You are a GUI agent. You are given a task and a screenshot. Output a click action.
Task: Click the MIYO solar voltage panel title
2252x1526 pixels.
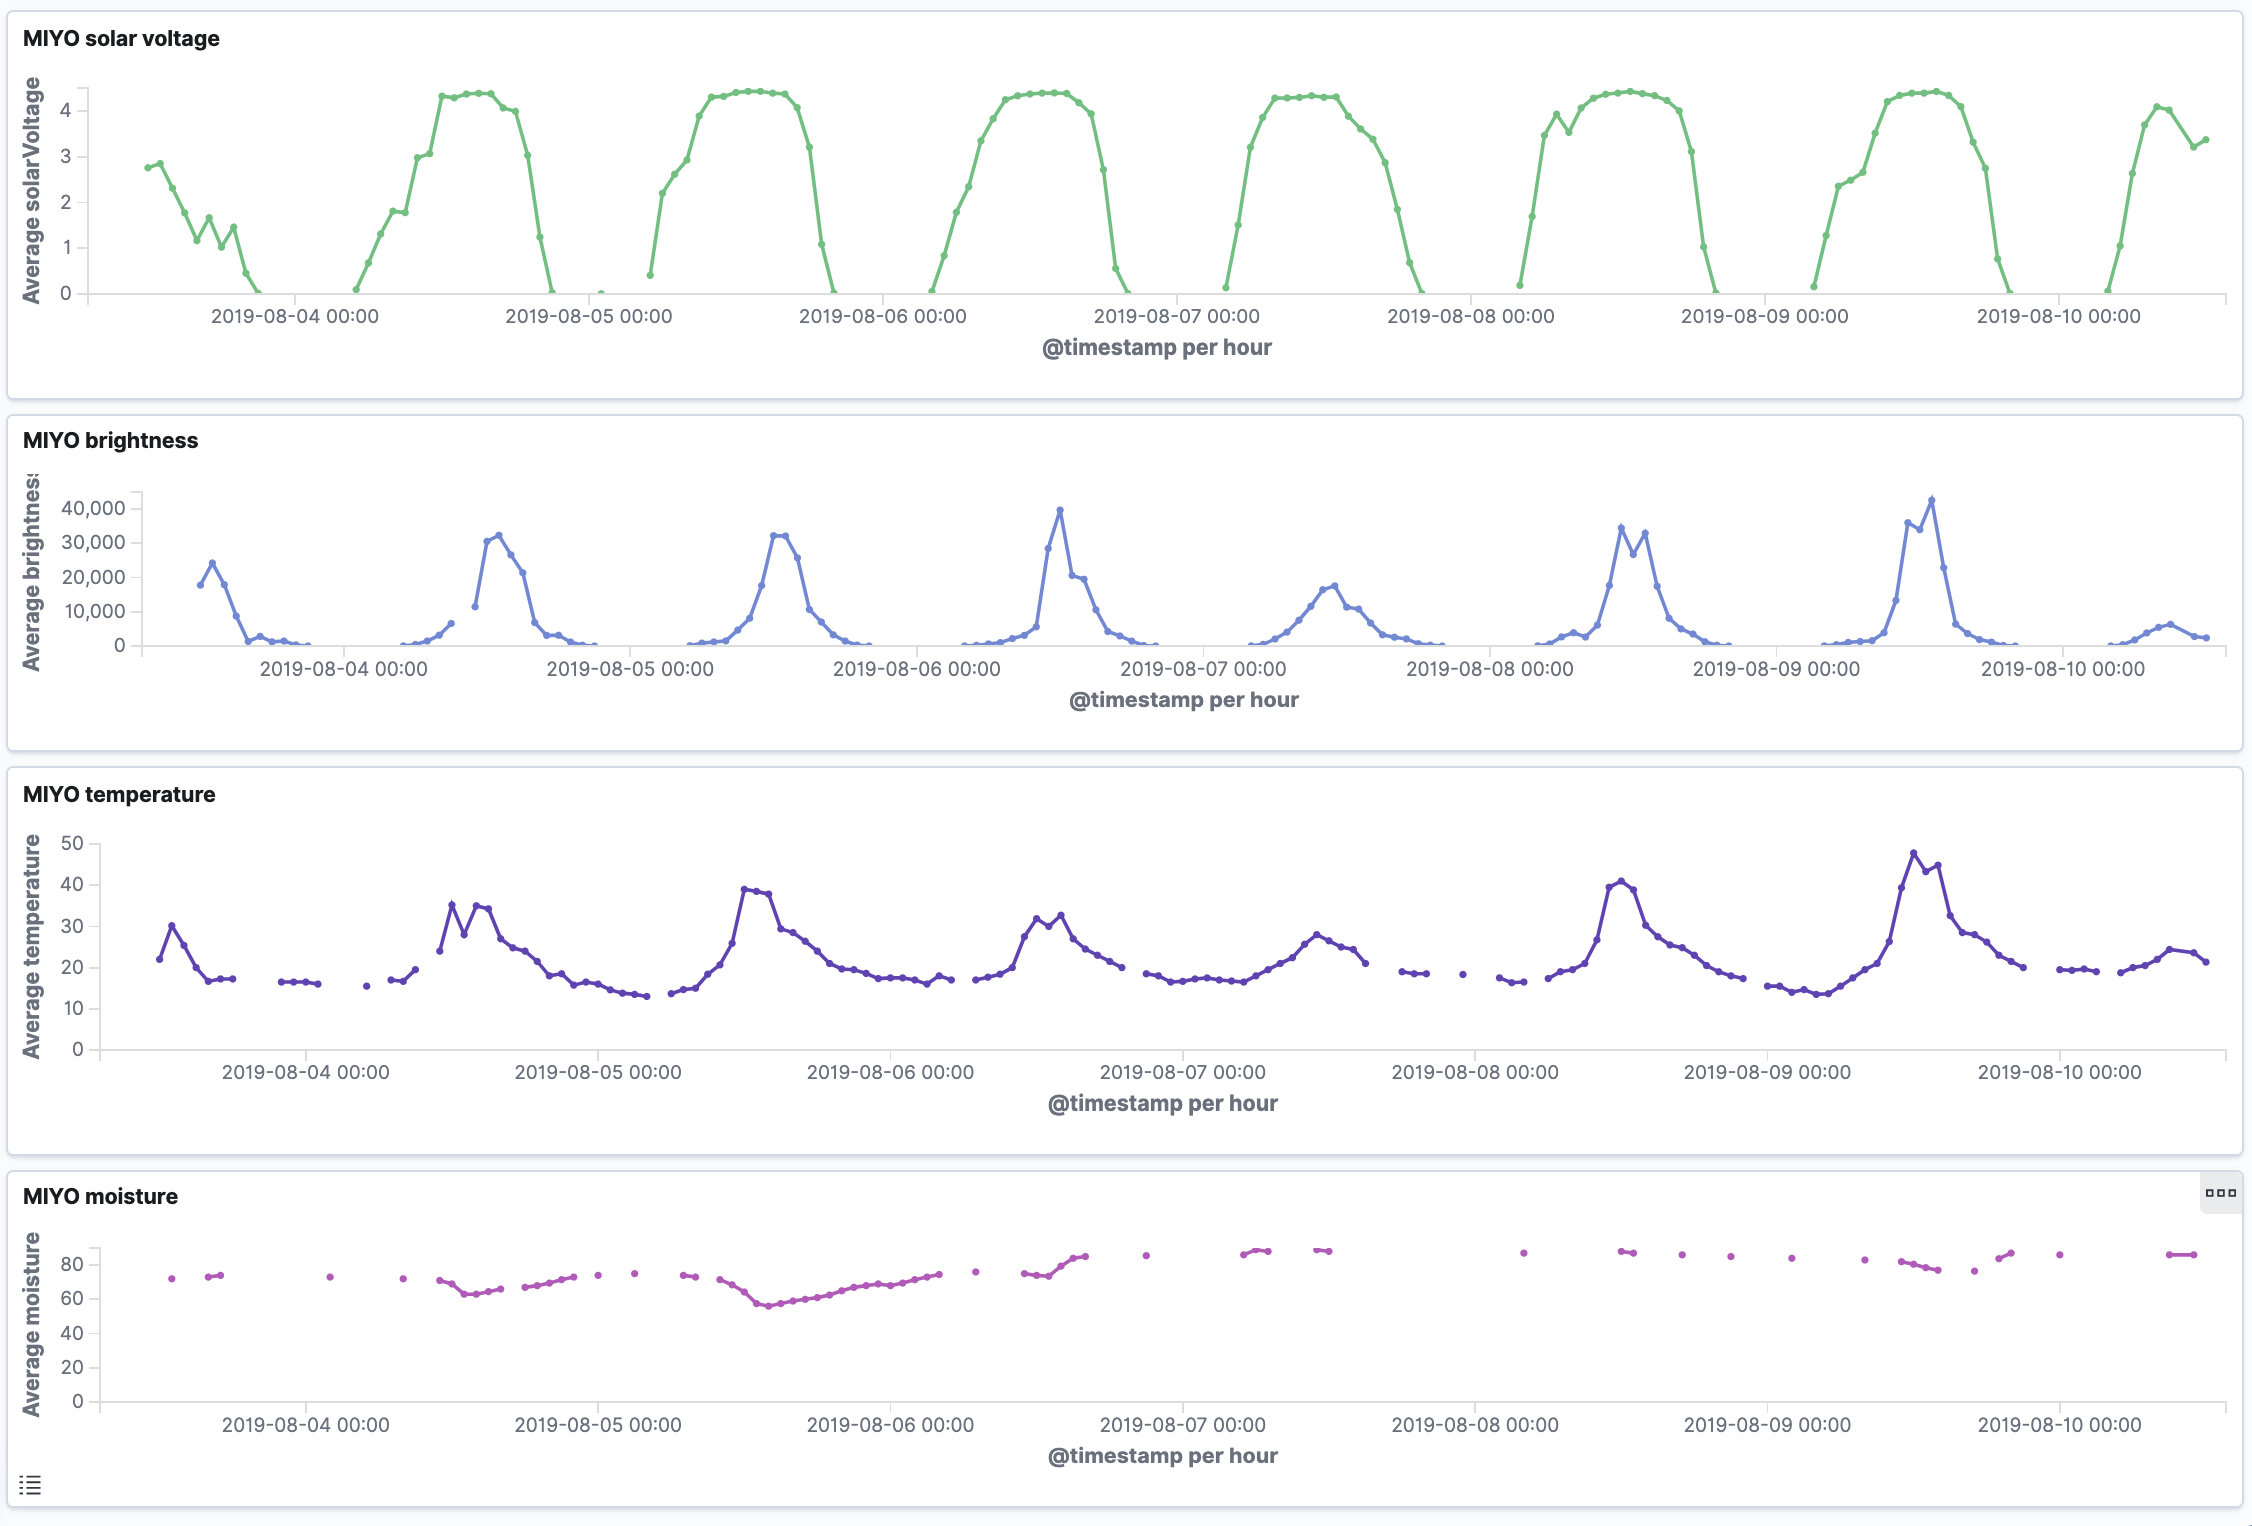121,38
